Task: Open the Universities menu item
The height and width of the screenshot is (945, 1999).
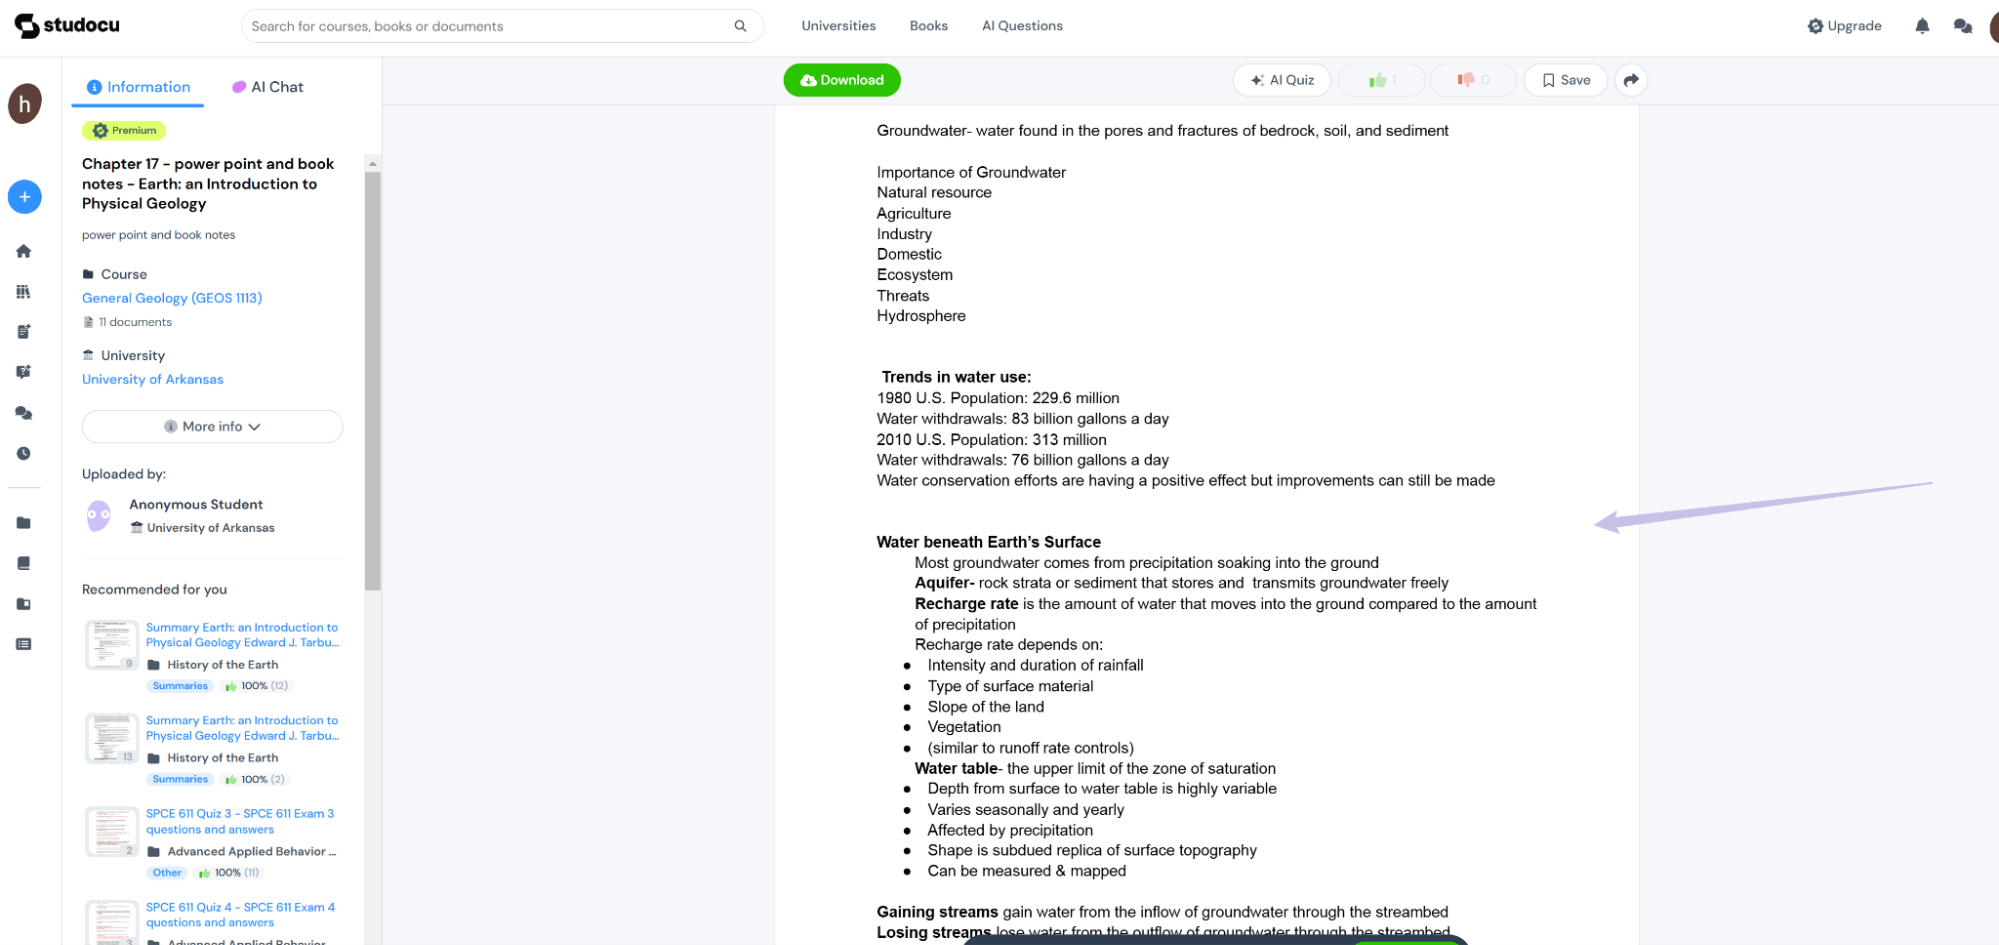Action: [838, 26]
